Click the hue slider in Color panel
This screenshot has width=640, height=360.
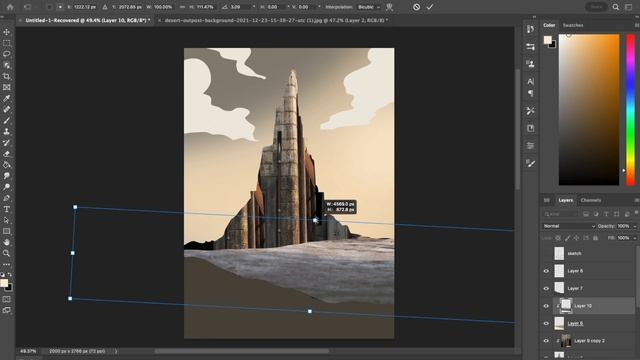631,109
